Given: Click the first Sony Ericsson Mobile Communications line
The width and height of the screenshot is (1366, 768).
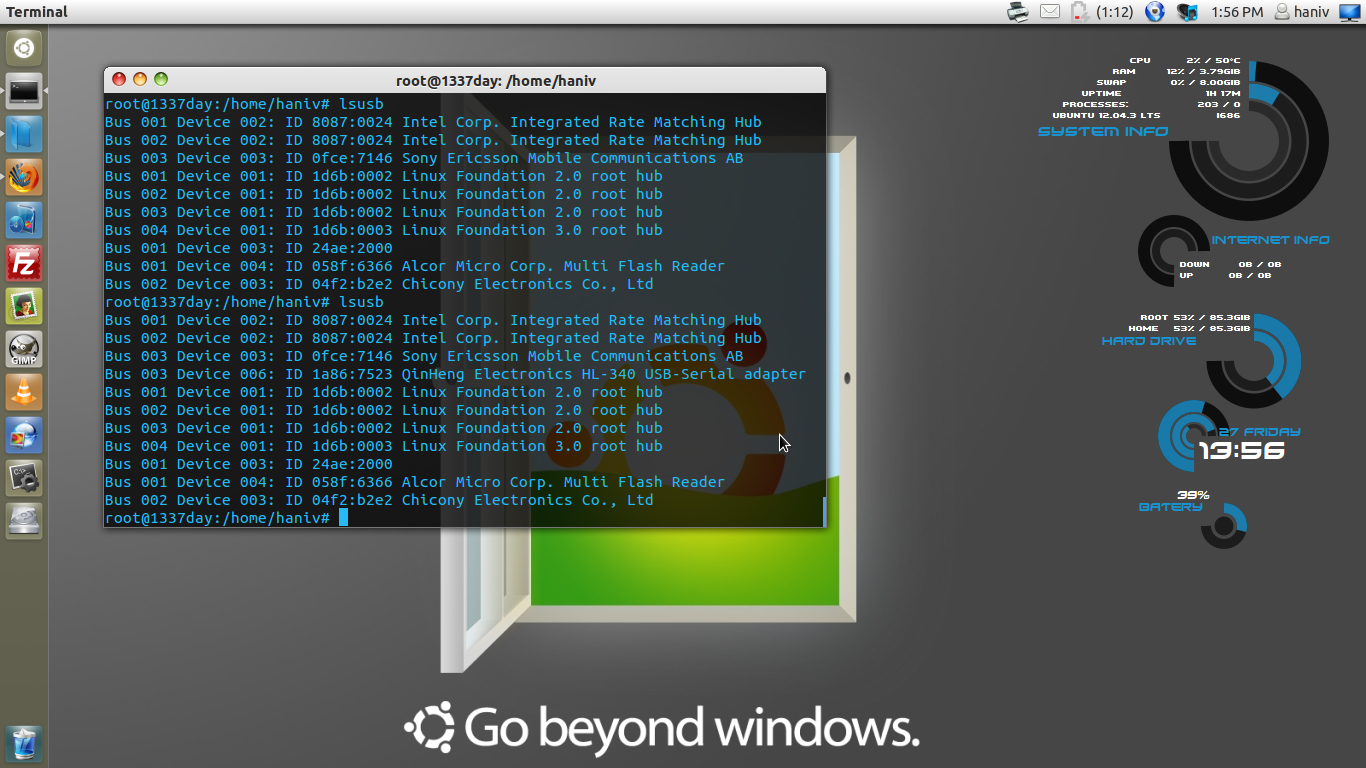Looking at the screenshot, I should pyautogui.click(x=424, y=158).
